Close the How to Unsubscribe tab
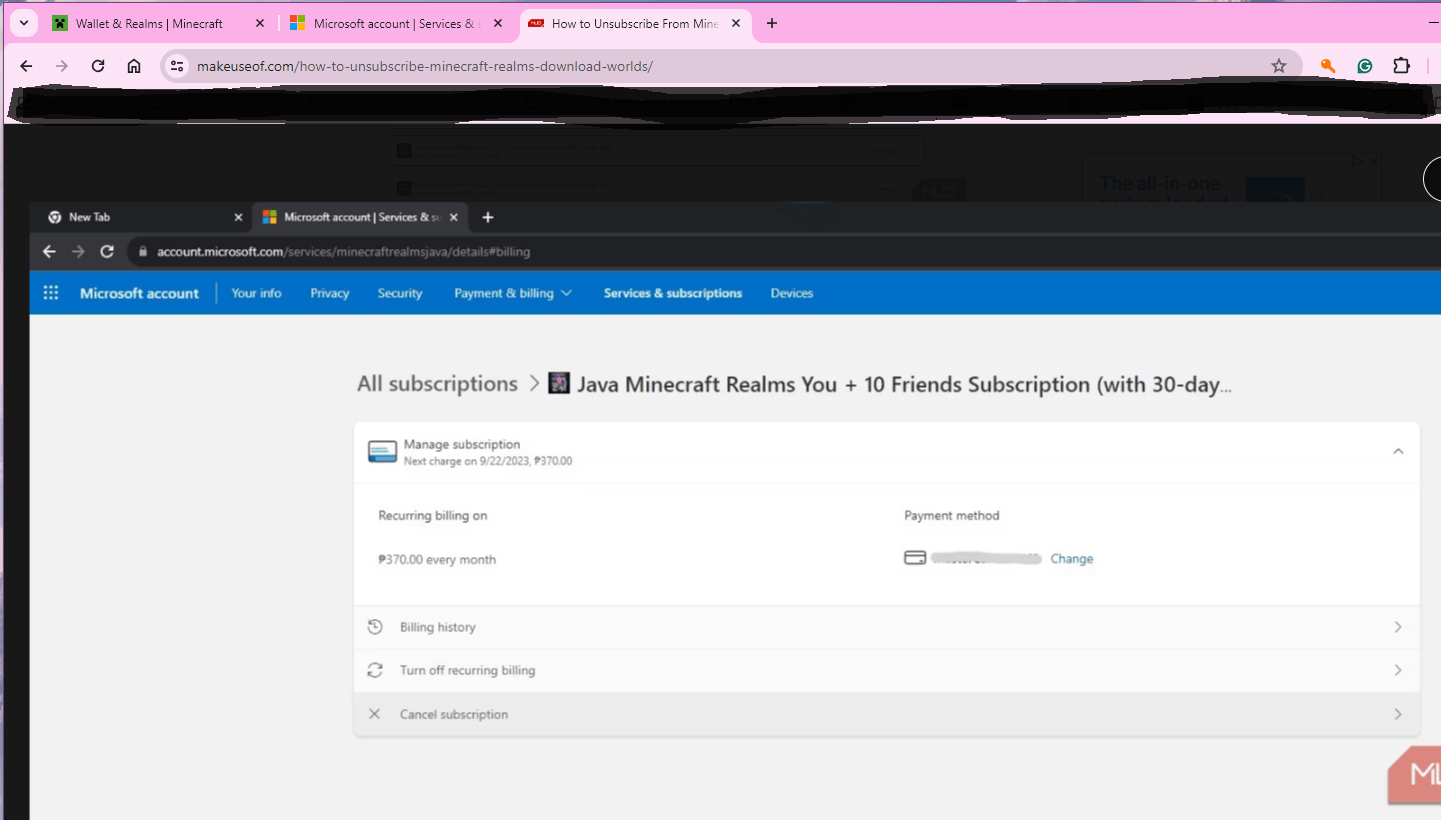This screenshot has height=820, width=1441. point(734,23)
